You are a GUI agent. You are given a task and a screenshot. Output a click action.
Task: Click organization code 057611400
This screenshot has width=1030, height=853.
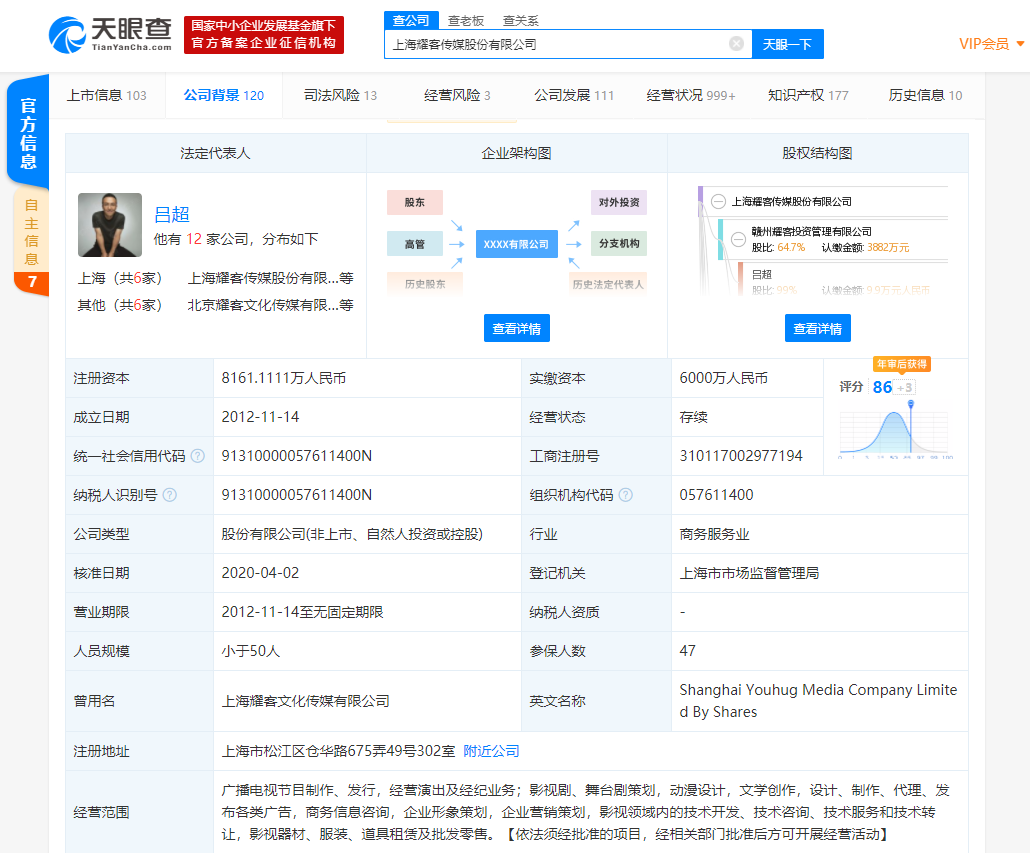pos(717,495)
